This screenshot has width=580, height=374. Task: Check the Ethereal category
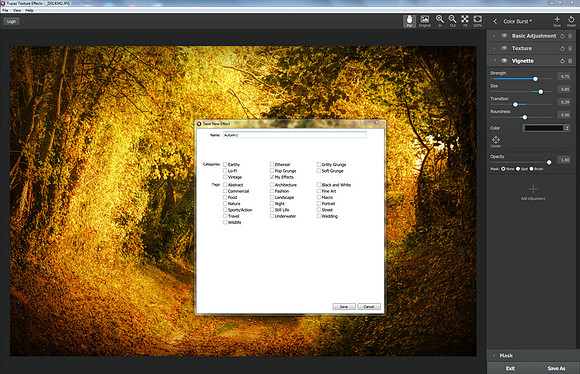pos(272,164)
